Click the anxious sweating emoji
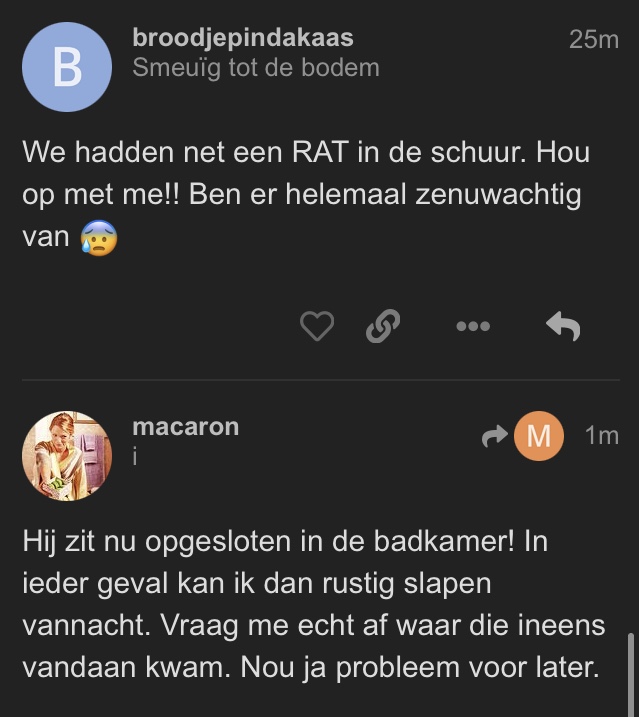Viewport: 639px width, 717px height. tap(99, 238)
